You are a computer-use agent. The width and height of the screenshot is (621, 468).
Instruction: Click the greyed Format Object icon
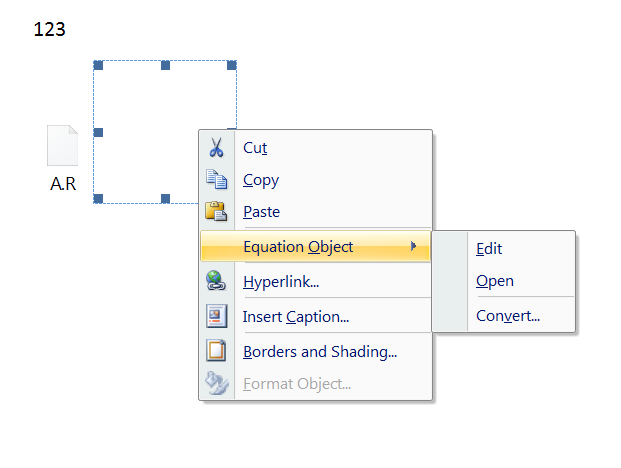tap(216, 383)
